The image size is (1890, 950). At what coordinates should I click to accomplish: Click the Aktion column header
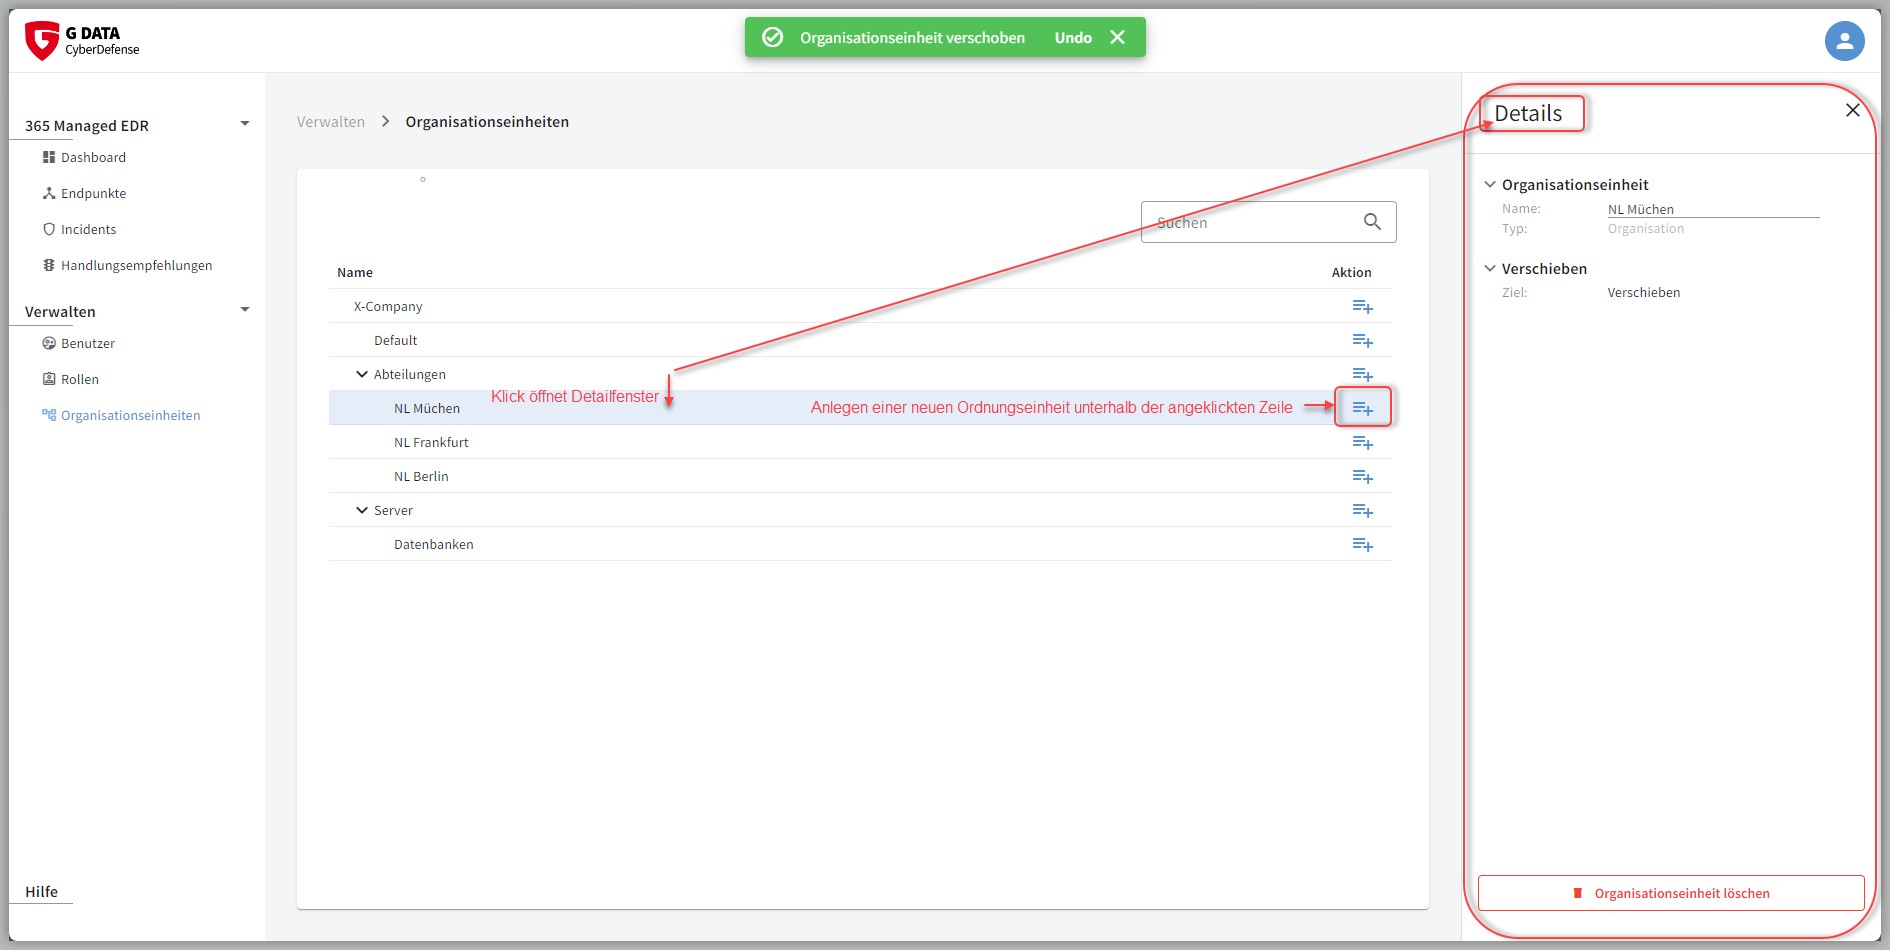click(x=1351, y=272)
